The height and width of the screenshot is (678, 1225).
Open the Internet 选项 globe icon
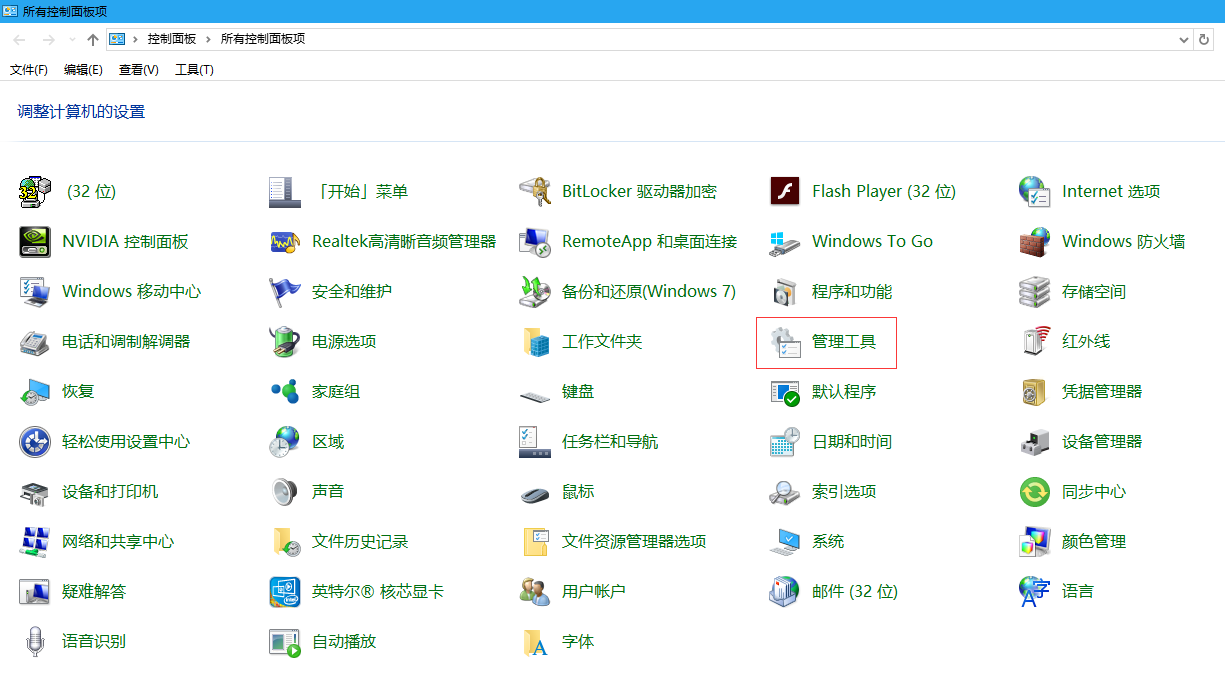point(1035,191)
